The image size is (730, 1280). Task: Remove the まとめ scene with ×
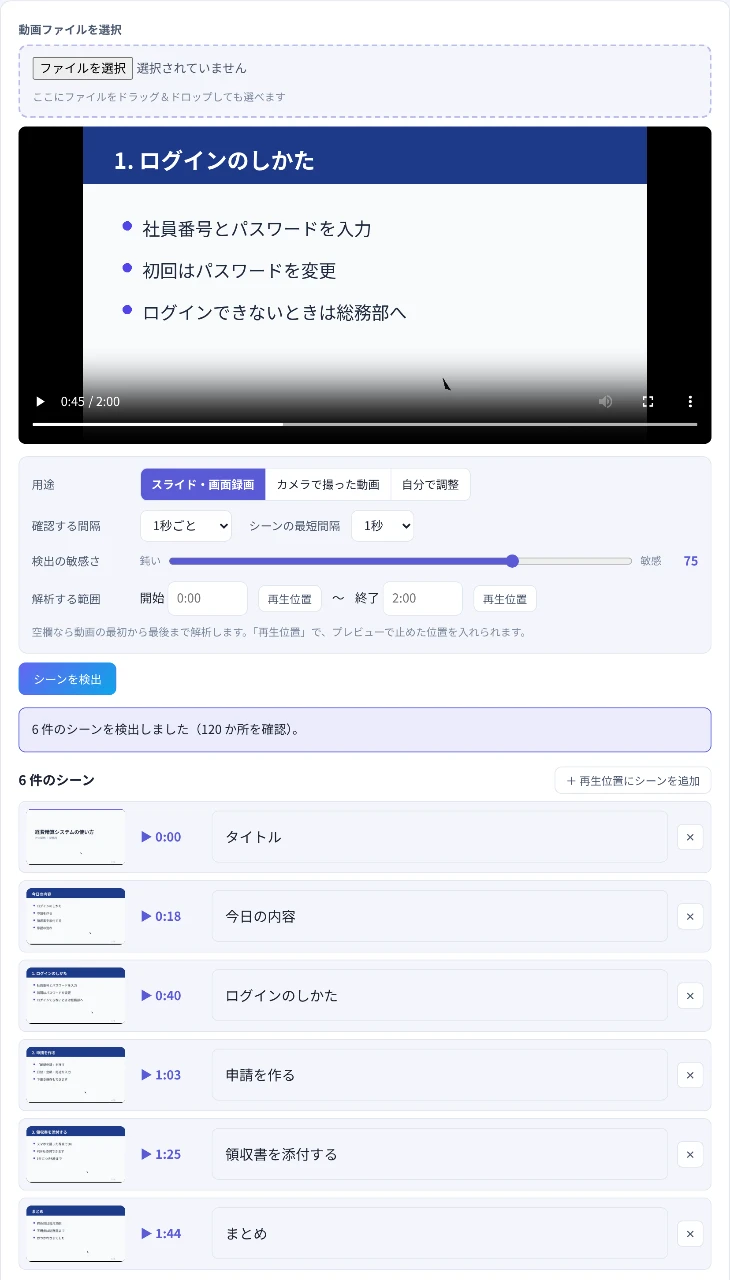690,1234
